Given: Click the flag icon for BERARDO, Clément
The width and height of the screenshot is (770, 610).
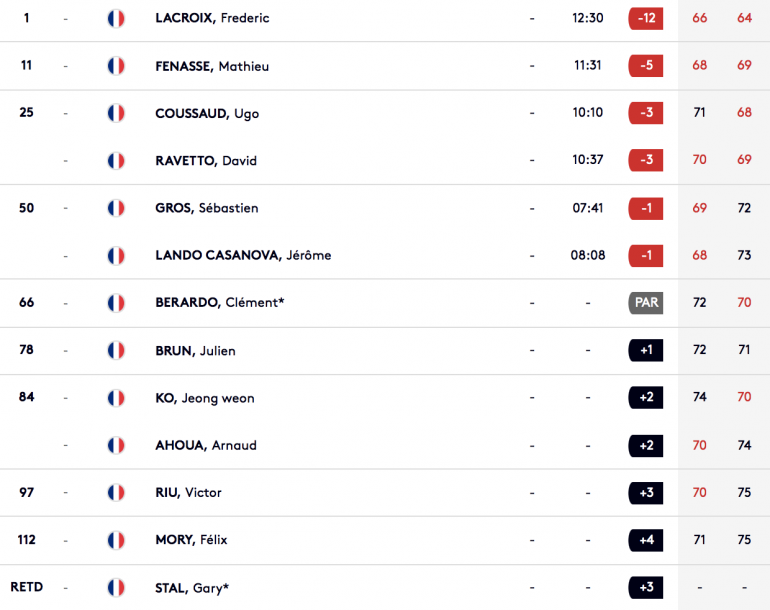Looking at the screenshot, I should coord(116,303).
